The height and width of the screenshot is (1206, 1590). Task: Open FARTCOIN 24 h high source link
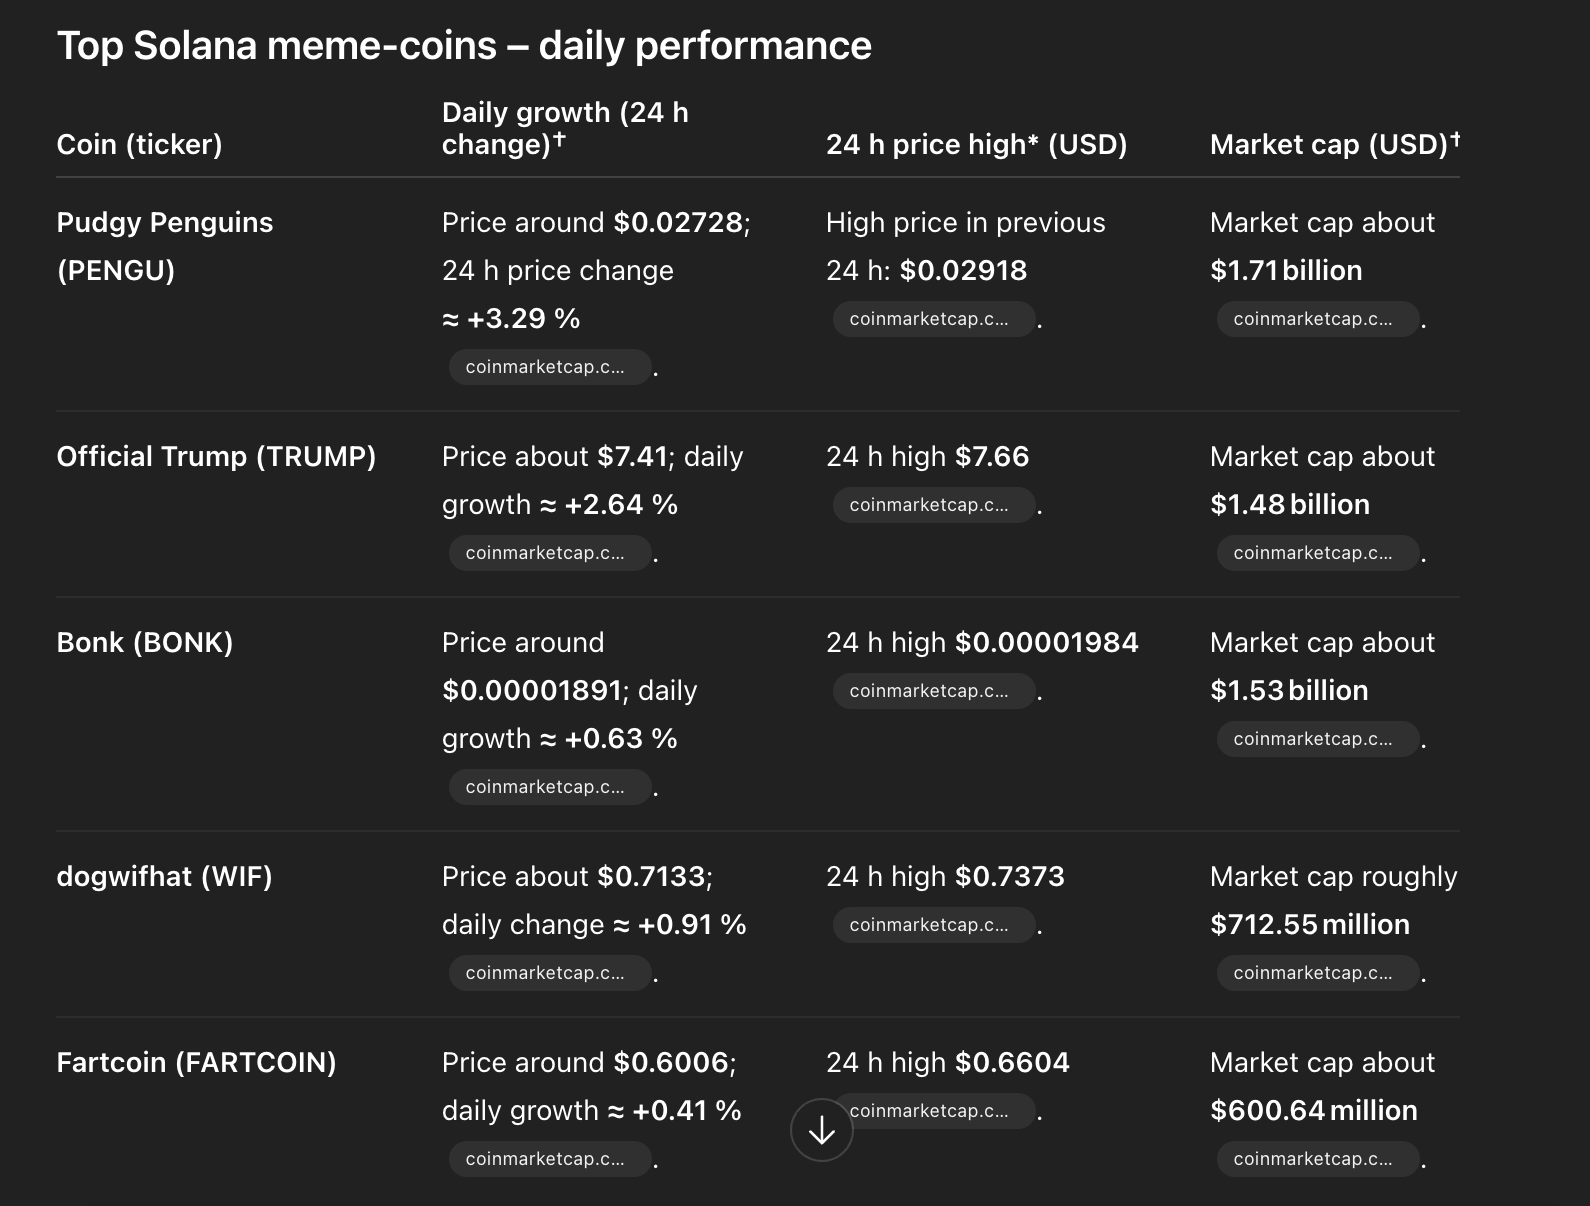point(940,1111)
